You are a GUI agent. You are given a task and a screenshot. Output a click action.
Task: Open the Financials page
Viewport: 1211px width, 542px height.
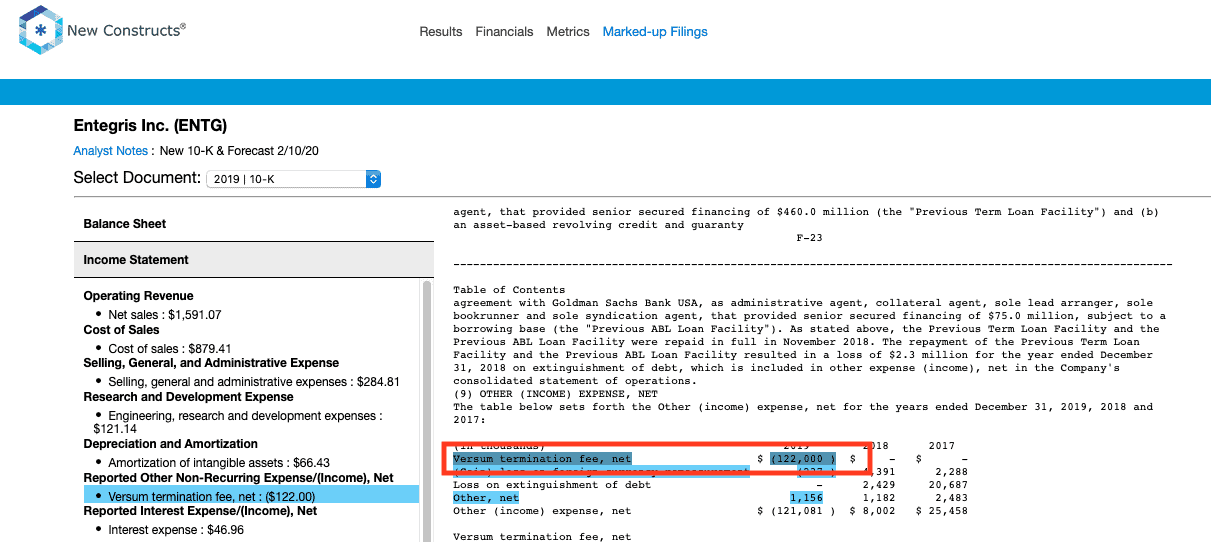(x=504, y=32)
